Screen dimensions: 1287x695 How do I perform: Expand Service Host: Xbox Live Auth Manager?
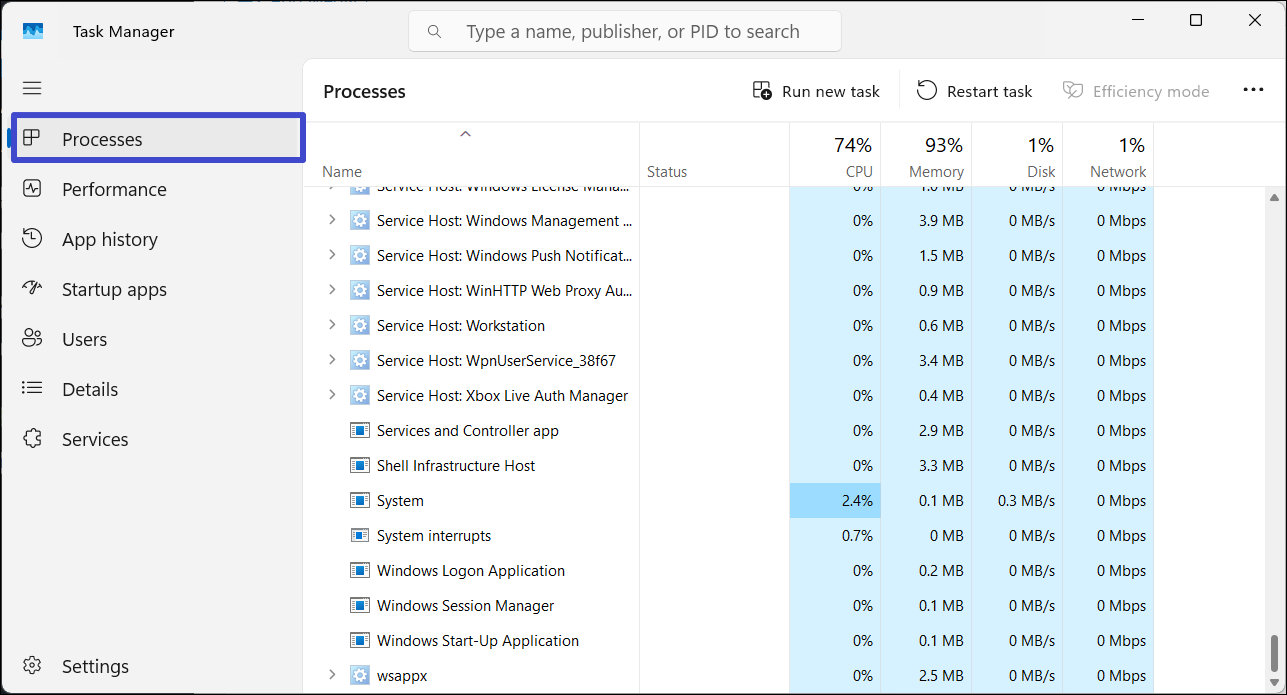332,395
